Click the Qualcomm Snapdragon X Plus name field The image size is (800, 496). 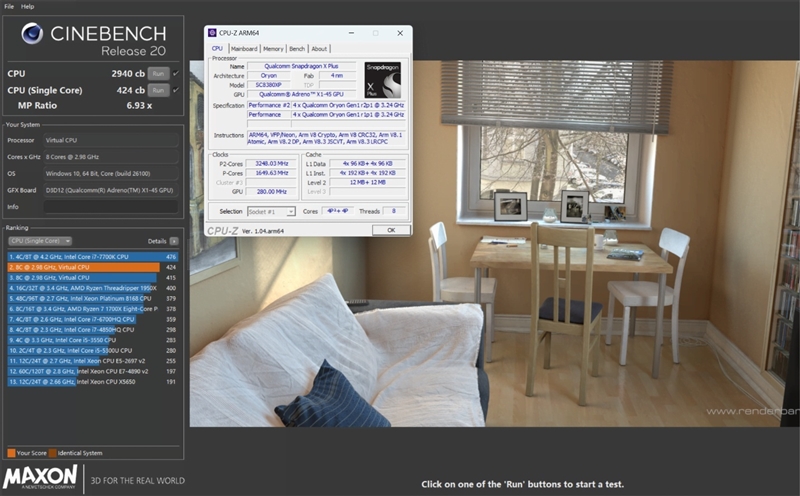click(301, 66)
